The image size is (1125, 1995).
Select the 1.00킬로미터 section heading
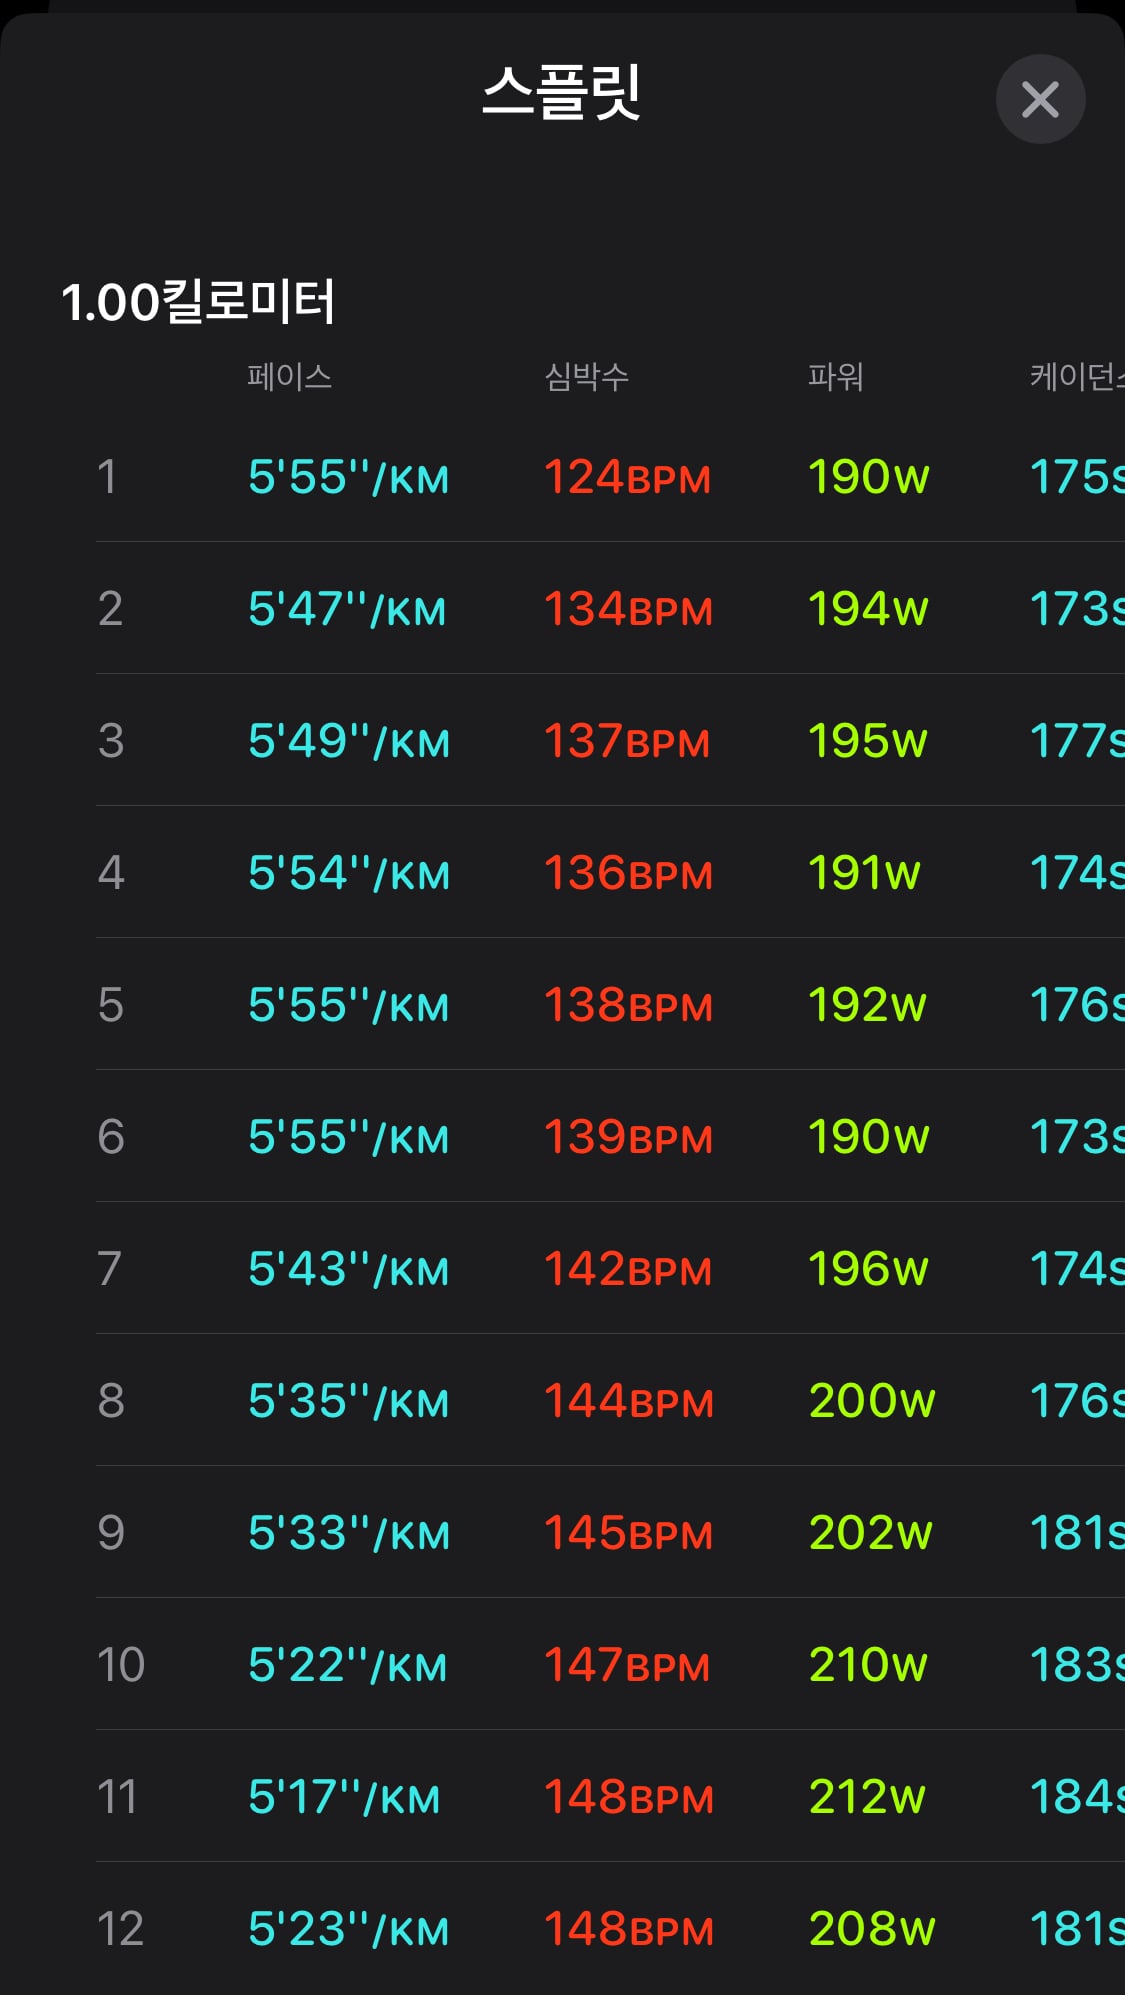click(x=198, y=302)
